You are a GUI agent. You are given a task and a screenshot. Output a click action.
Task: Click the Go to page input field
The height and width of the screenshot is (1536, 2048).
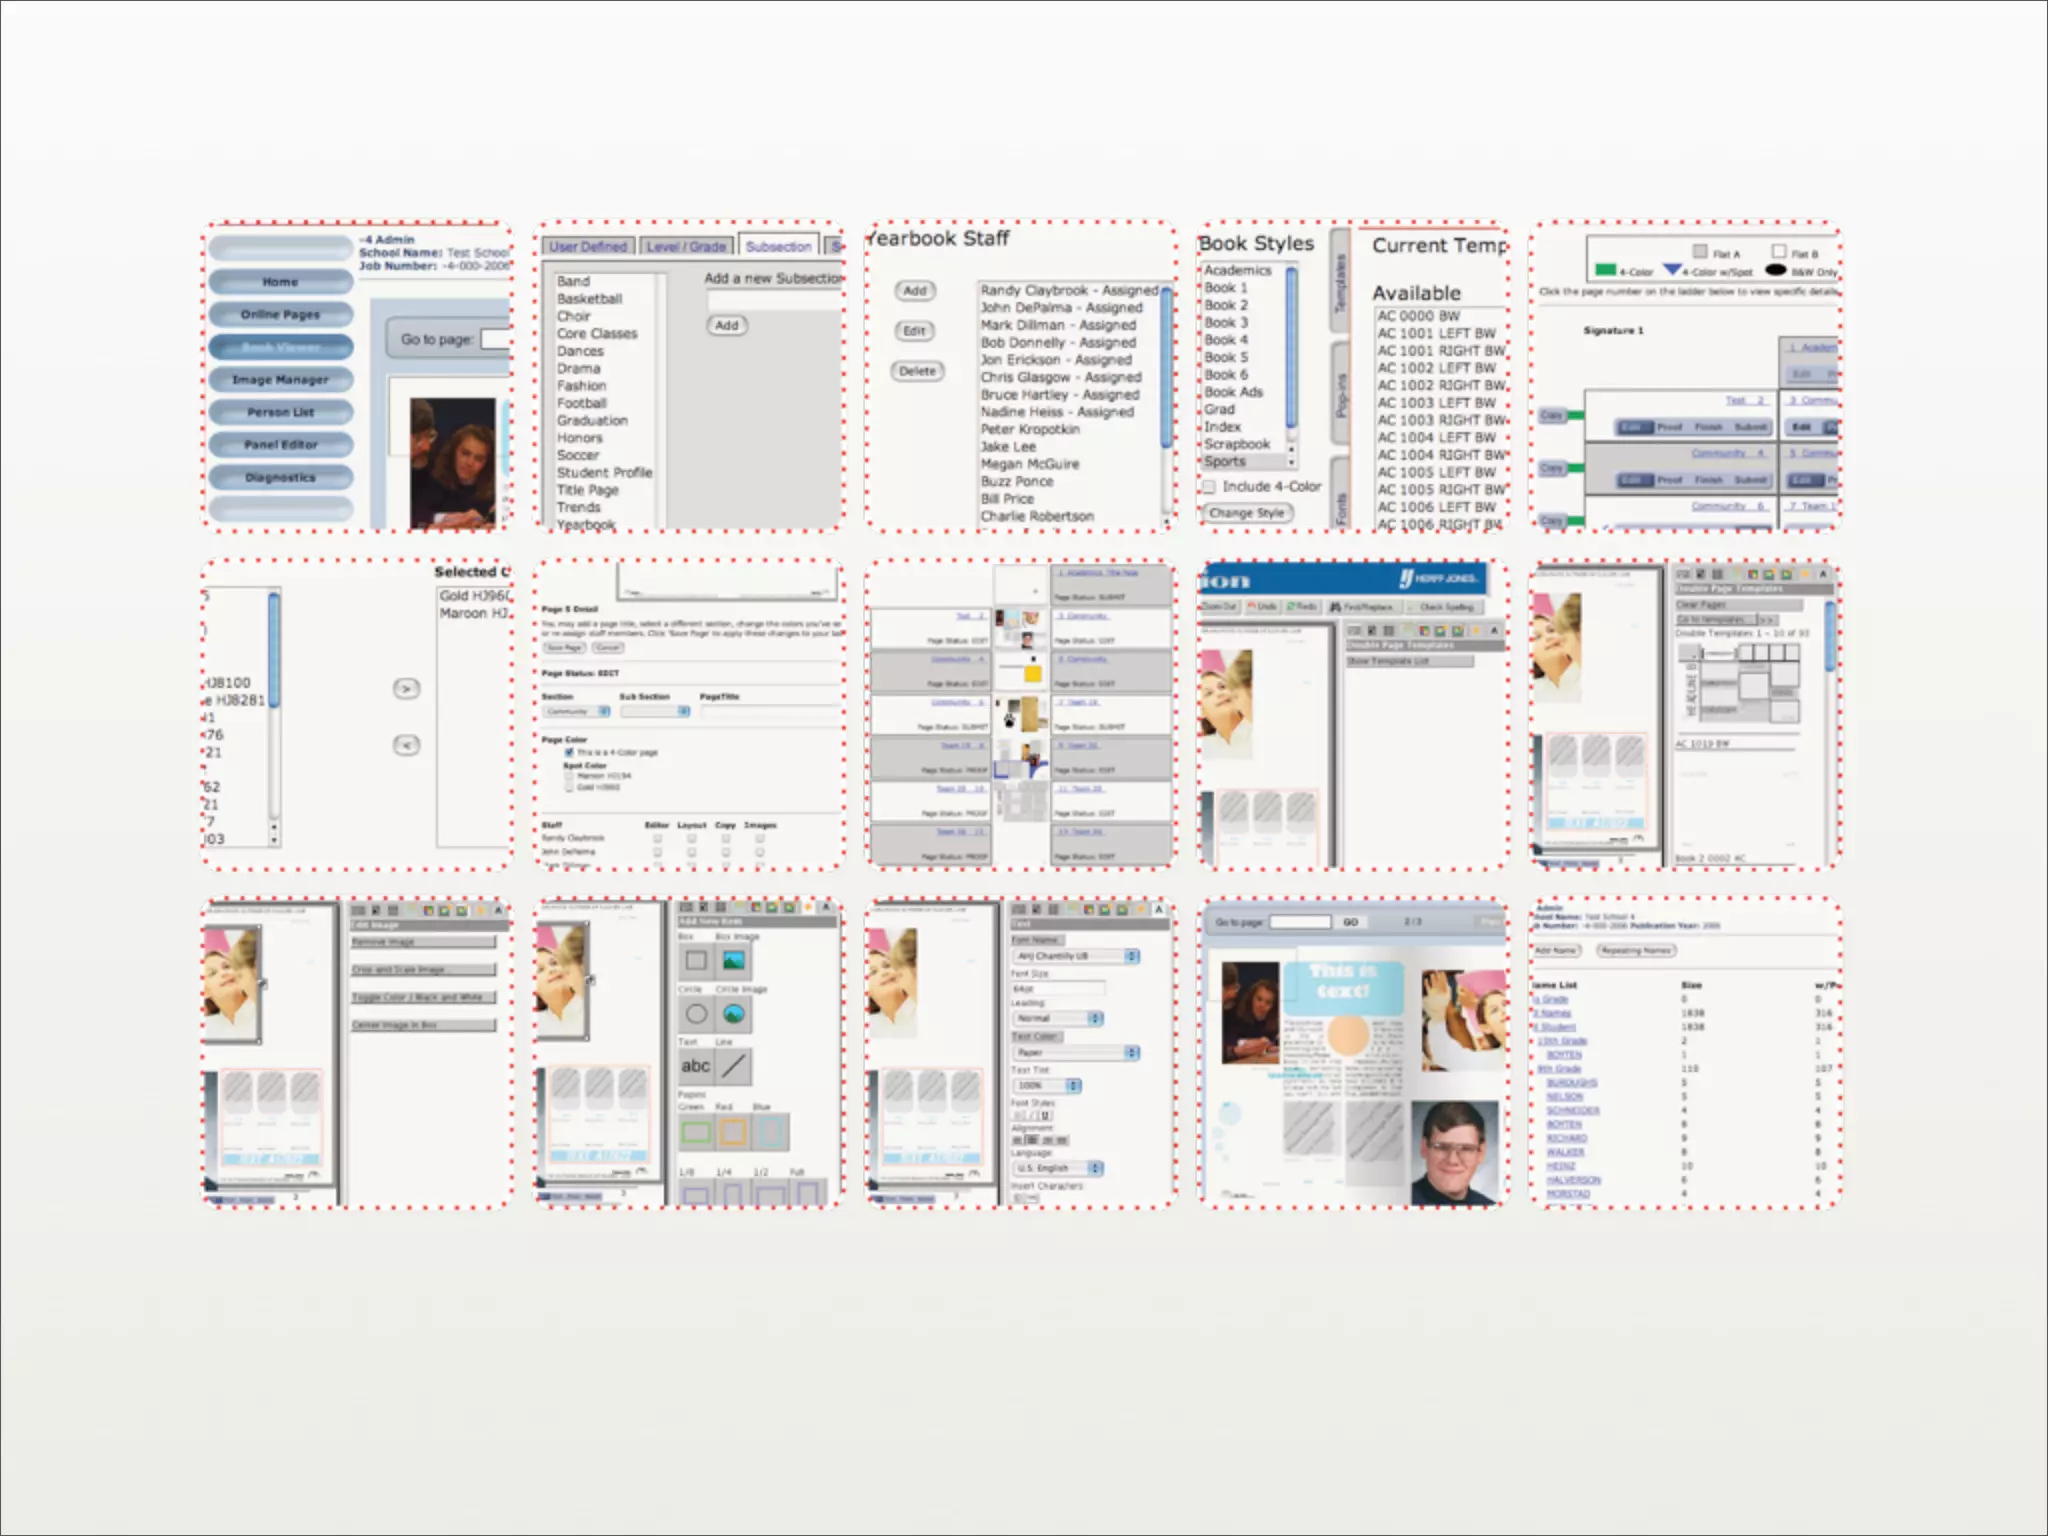pos(1300,922)
